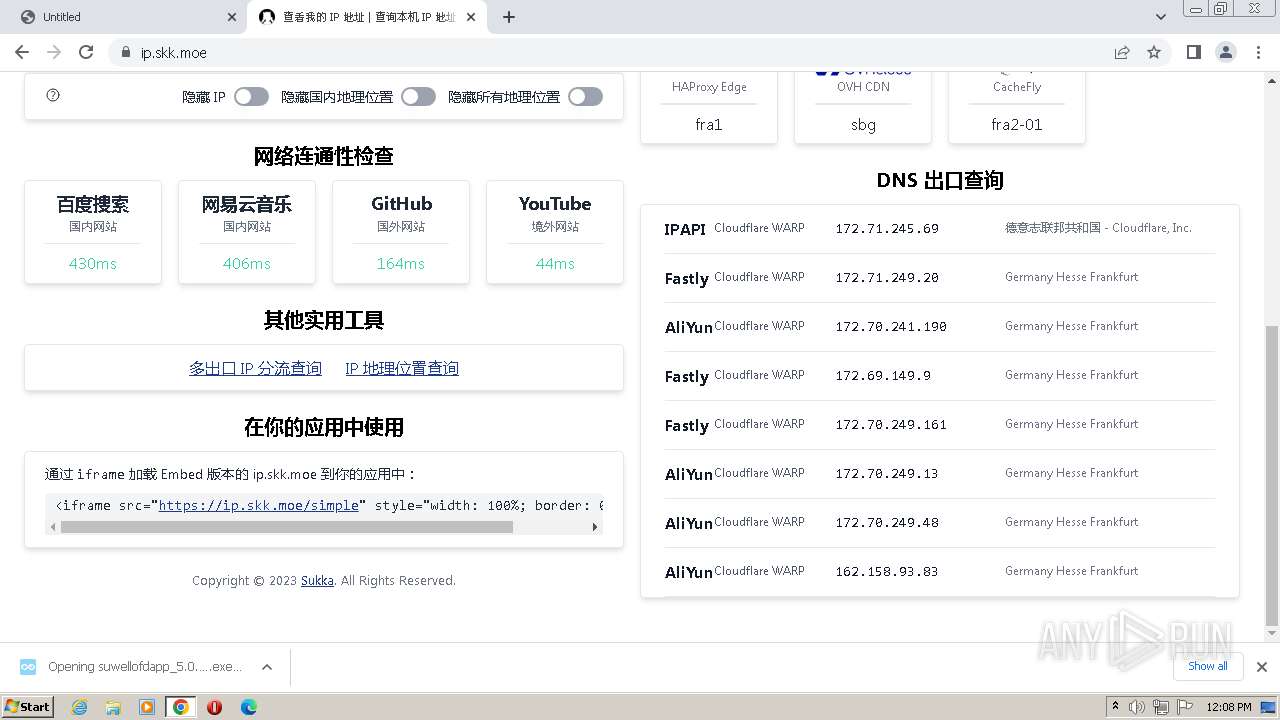Viewport: 1280px width, 720px height.
Task: Click the browser forward arrow
Action: click(54, 52)
